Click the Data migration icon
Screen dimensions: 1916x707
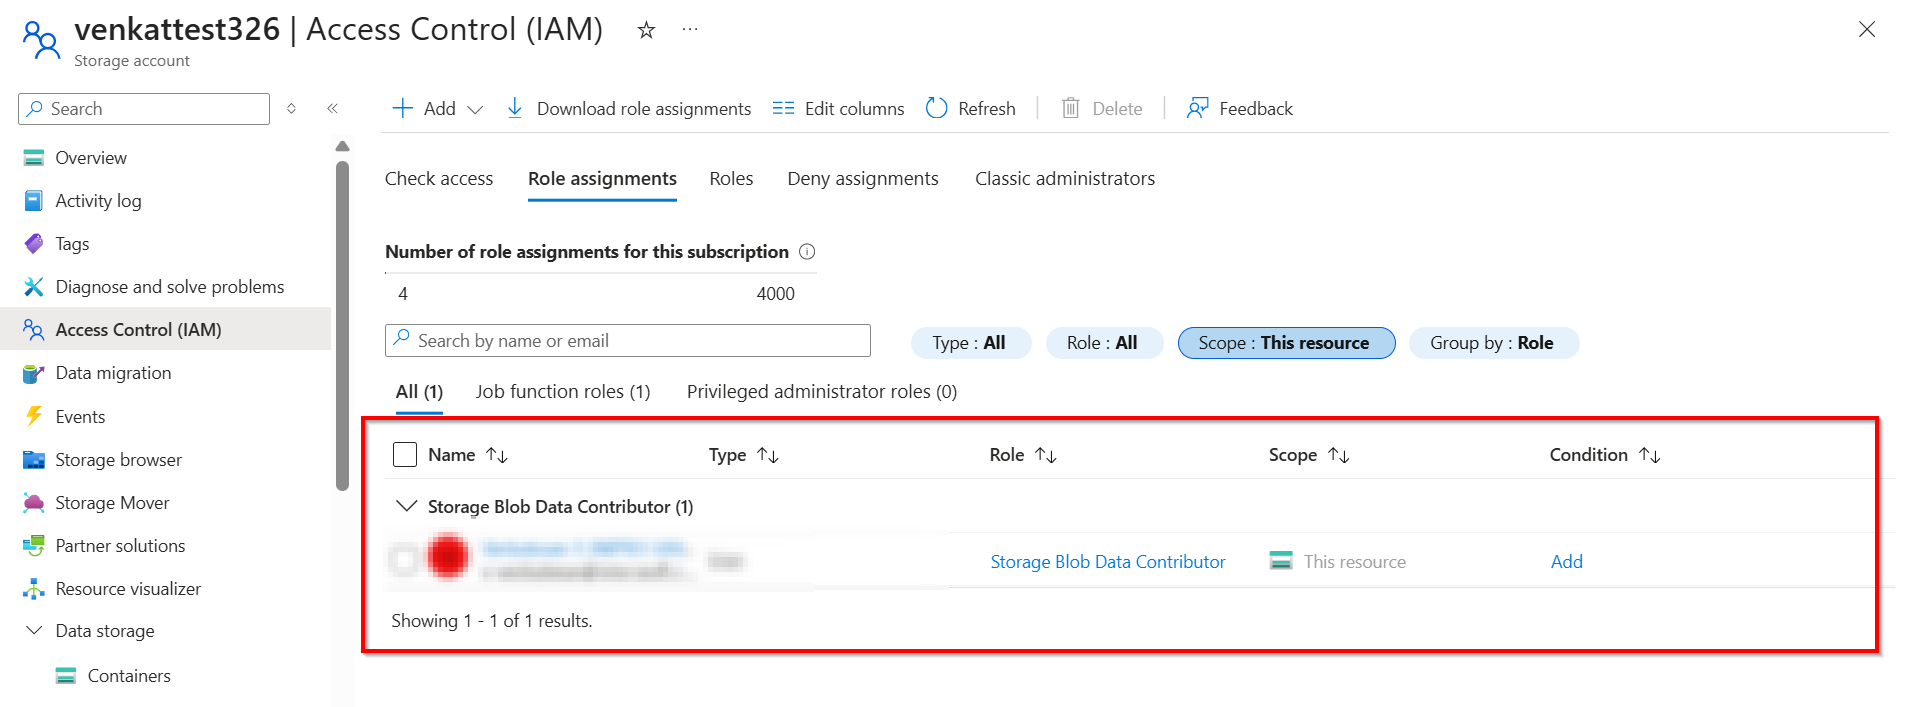(34, 373)
